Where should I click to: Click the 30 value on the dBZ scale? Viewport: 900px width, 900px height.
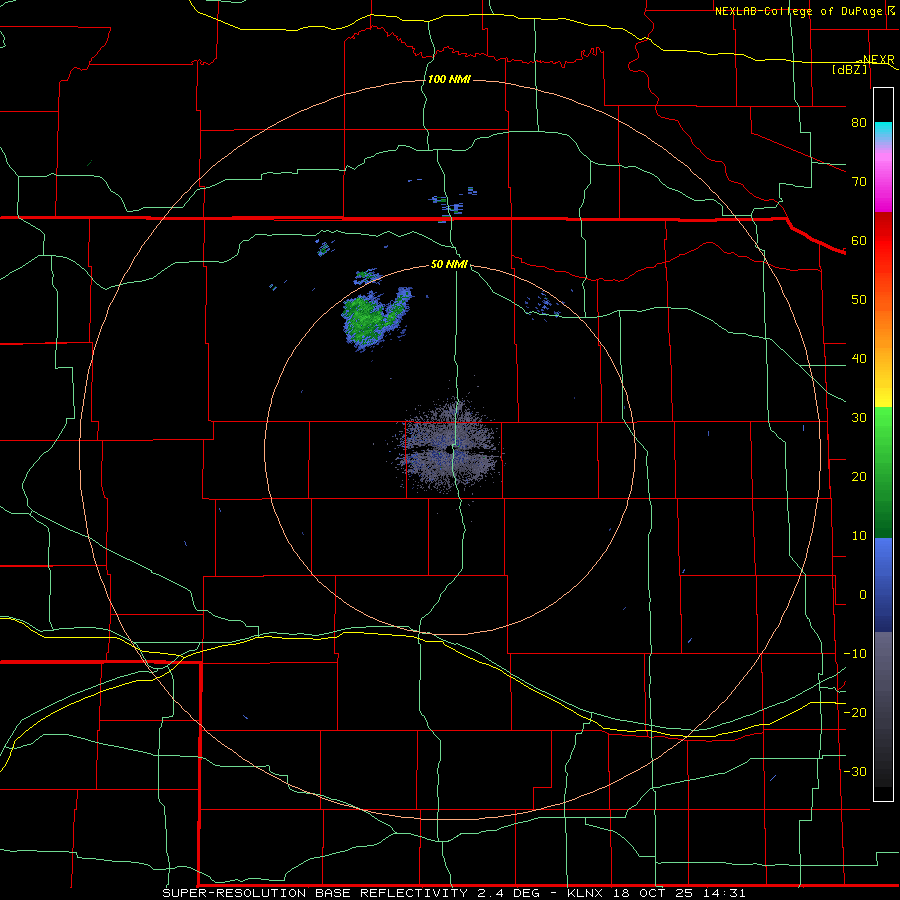click(859, 418)
